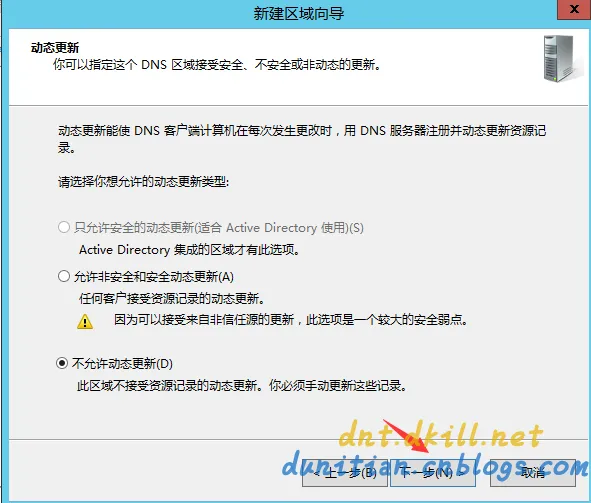Click 请选择你想允许的动态更新类型 prompt text

click(144, 182)
